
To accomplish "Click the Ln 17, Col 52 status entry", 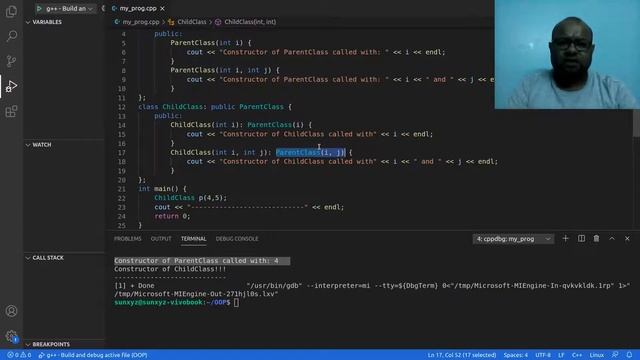I will pyautogui.click(x=462, y=355).
